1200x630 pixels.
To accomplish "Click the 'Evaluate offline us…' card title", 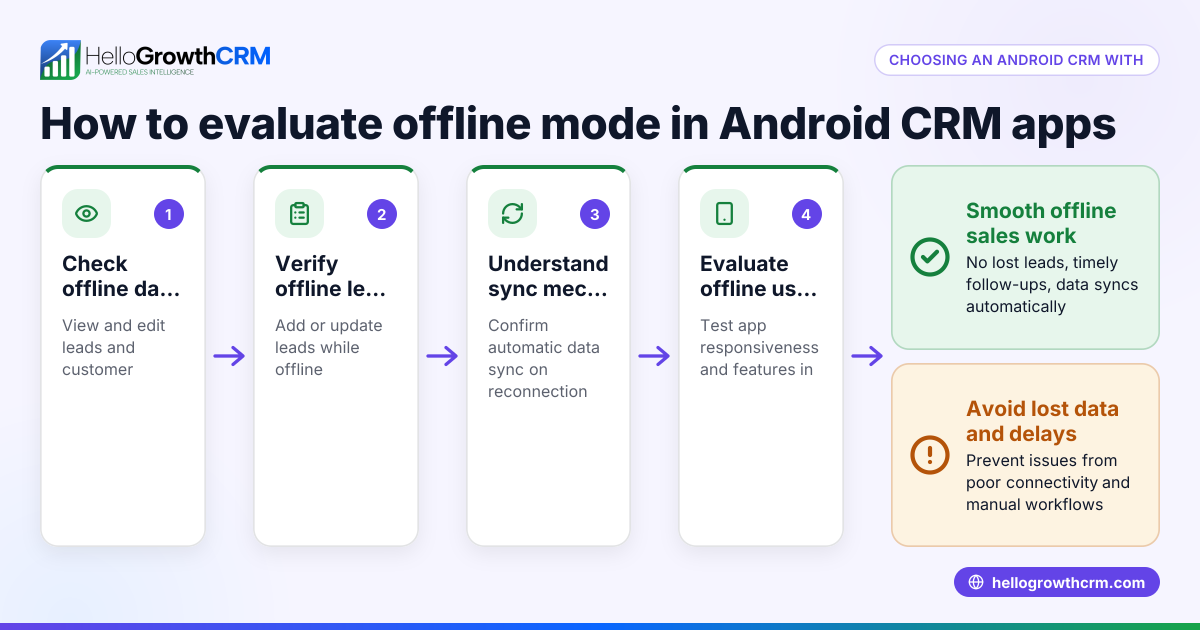I will point(759,276).
